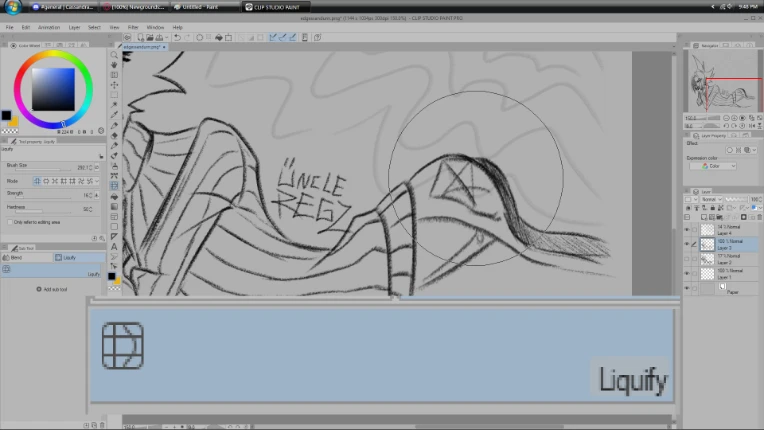
Task: Open the Expression color dropdown
Action: (712, 166)
